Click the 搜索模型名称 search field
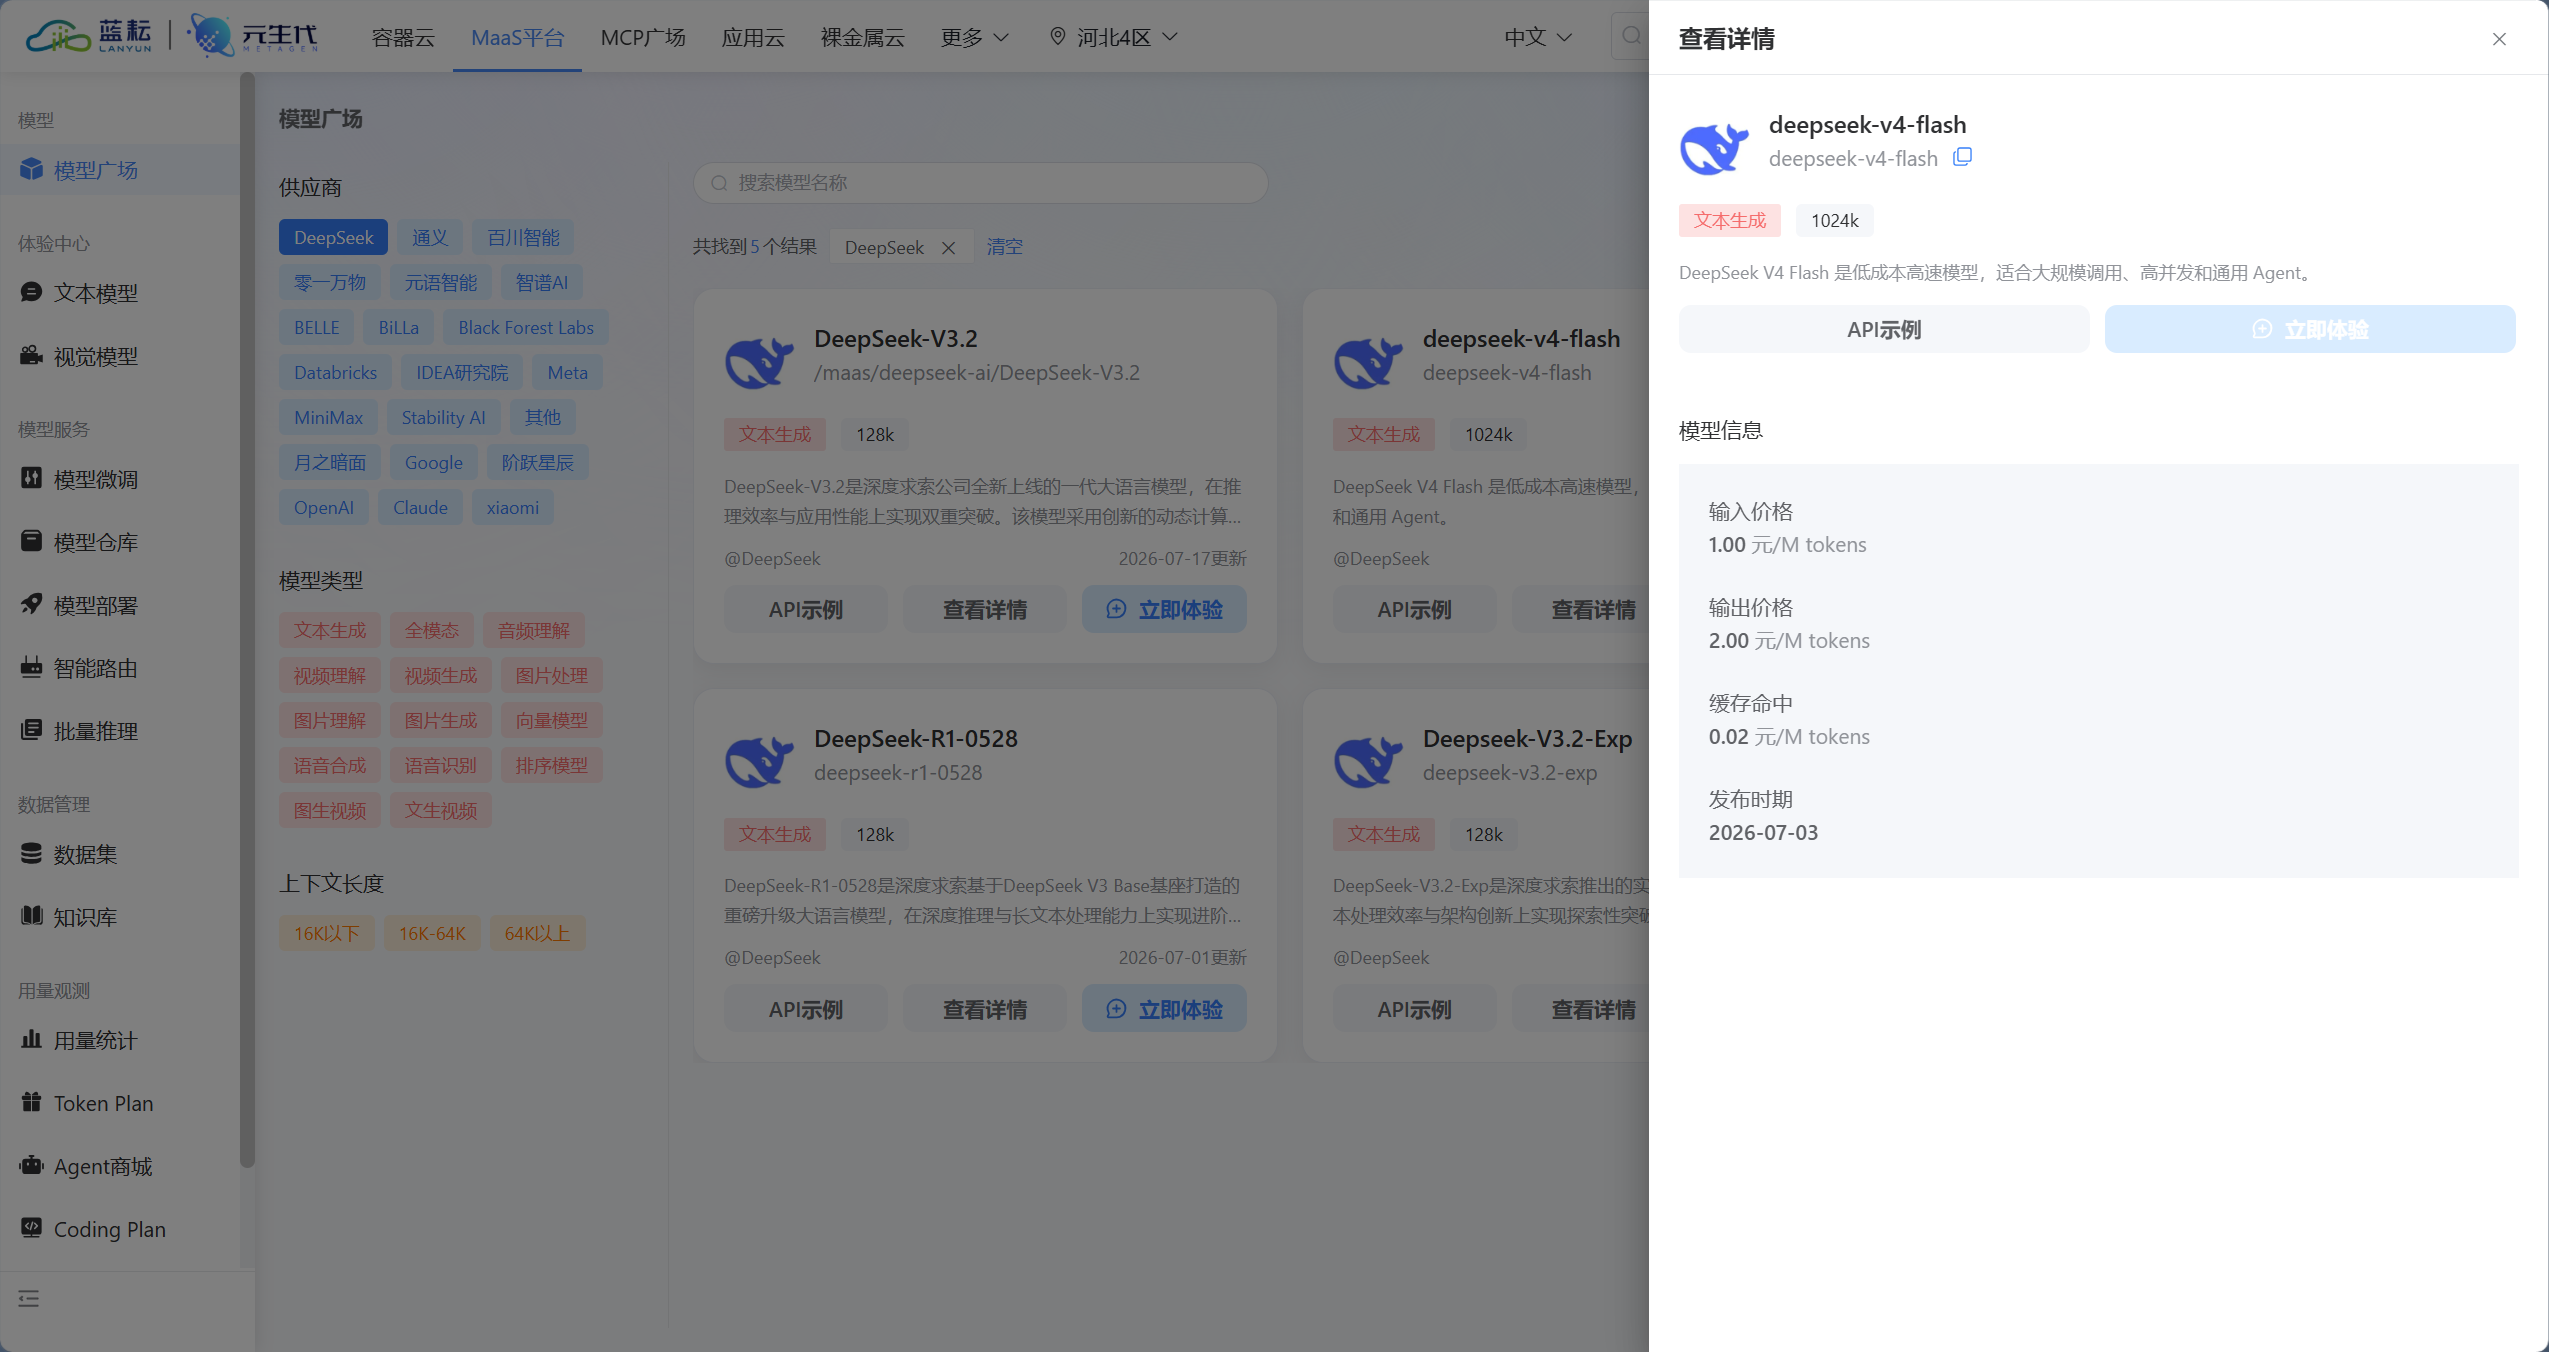 [x=981, y=183]
